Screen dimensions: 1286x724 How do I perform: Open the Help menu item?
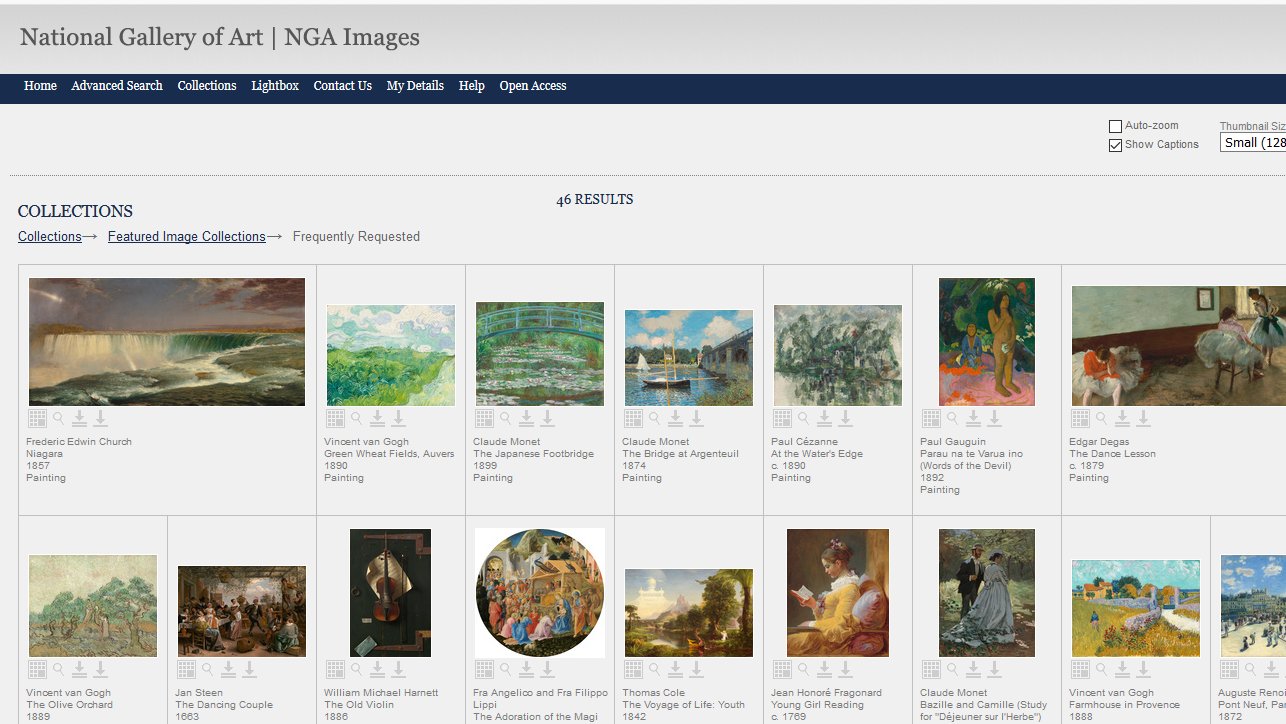[472, 86]
